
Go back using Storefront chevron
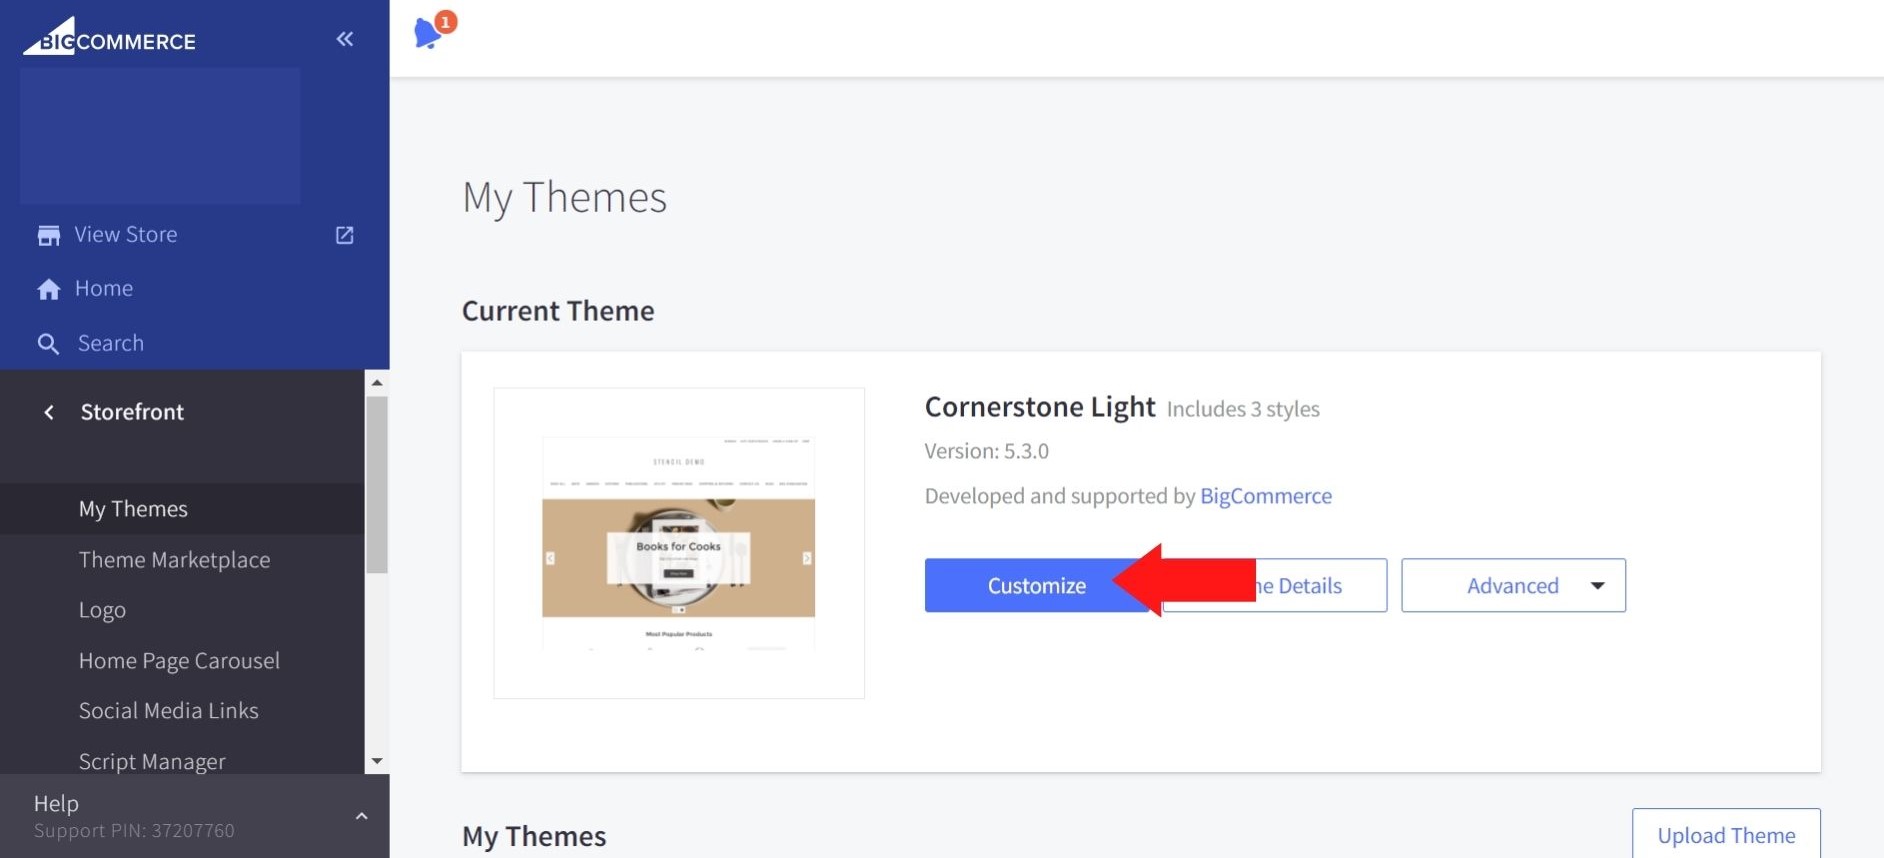point(48,412)
